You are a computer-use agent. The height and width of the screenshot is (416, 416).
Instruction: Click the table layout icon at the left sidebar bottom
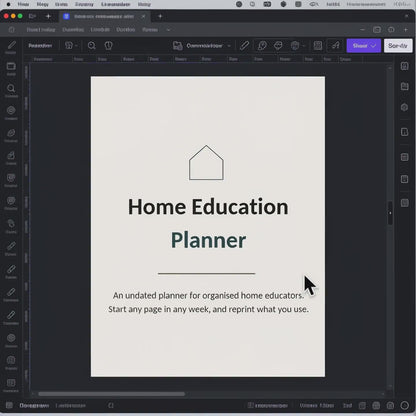tap(11, 383)
